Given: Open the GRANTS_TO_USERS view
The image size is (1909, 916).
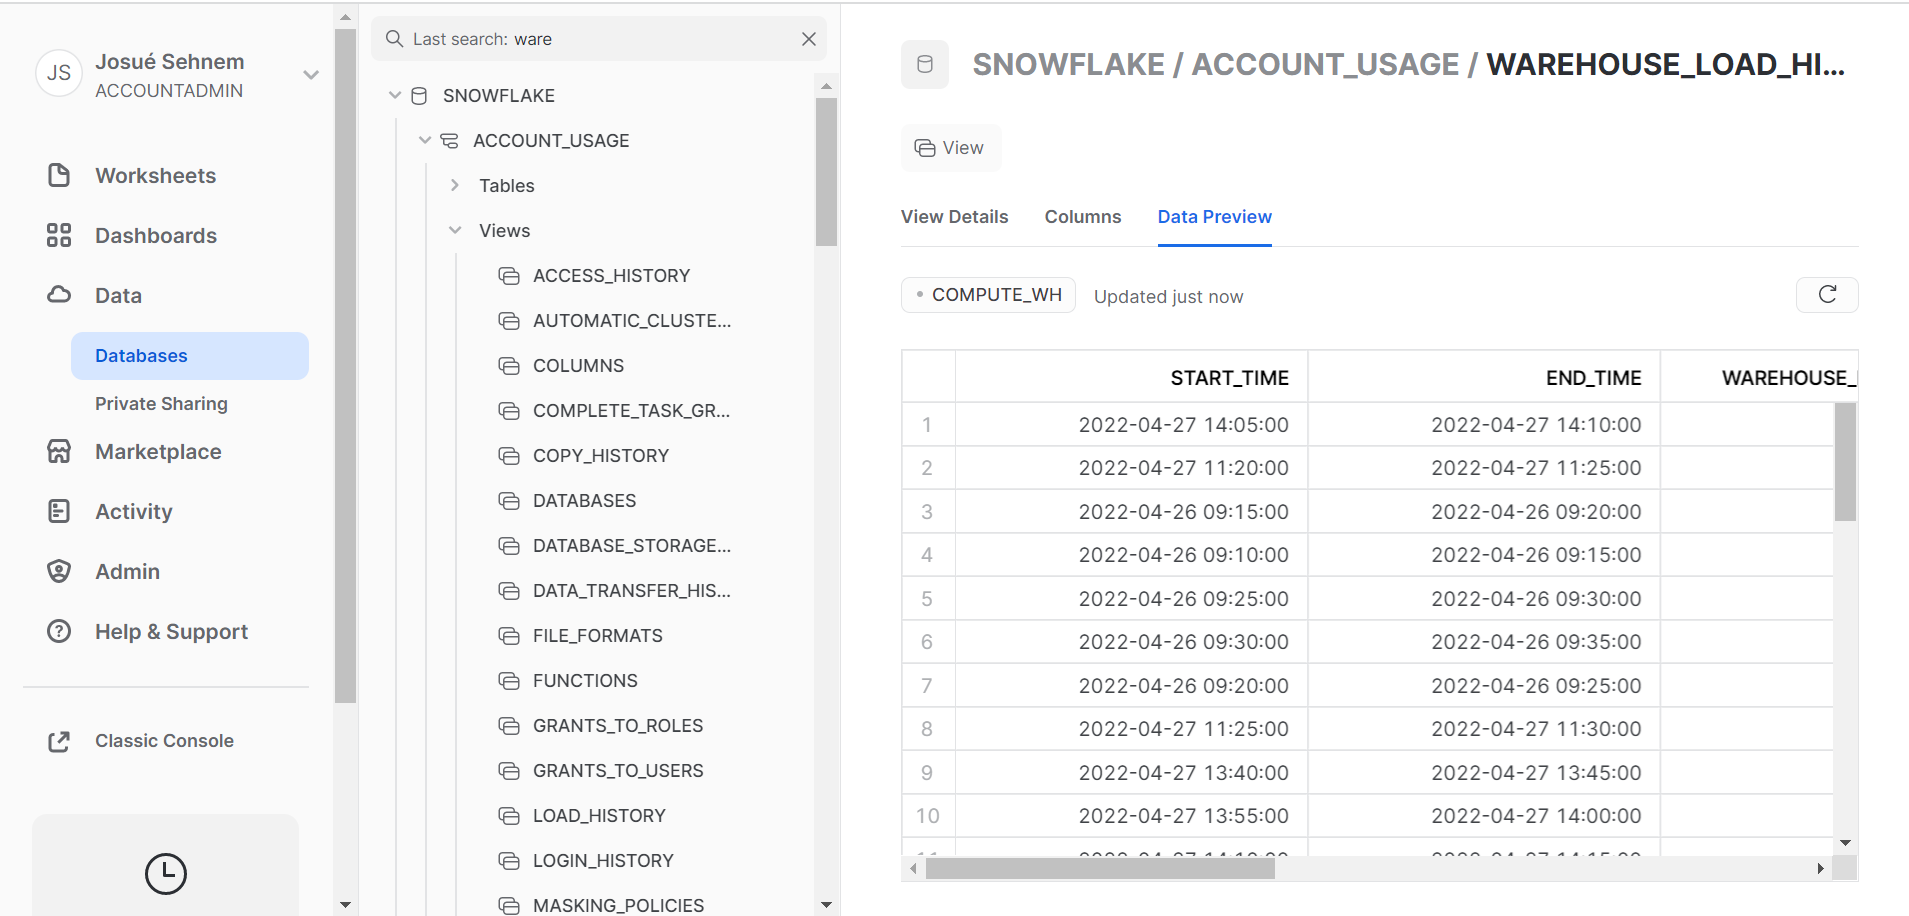Looking at the screenshot, I should pos(617,771).
